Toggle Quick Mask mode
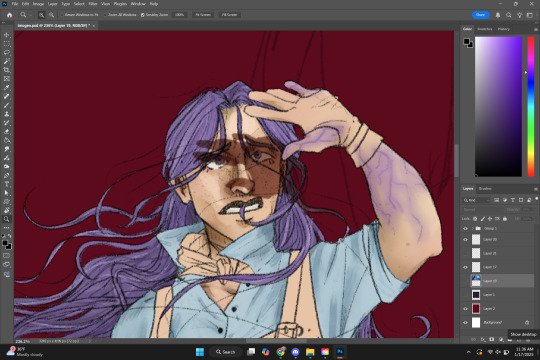The width and height of the screenshot is (540, 360). pos(7,256)
